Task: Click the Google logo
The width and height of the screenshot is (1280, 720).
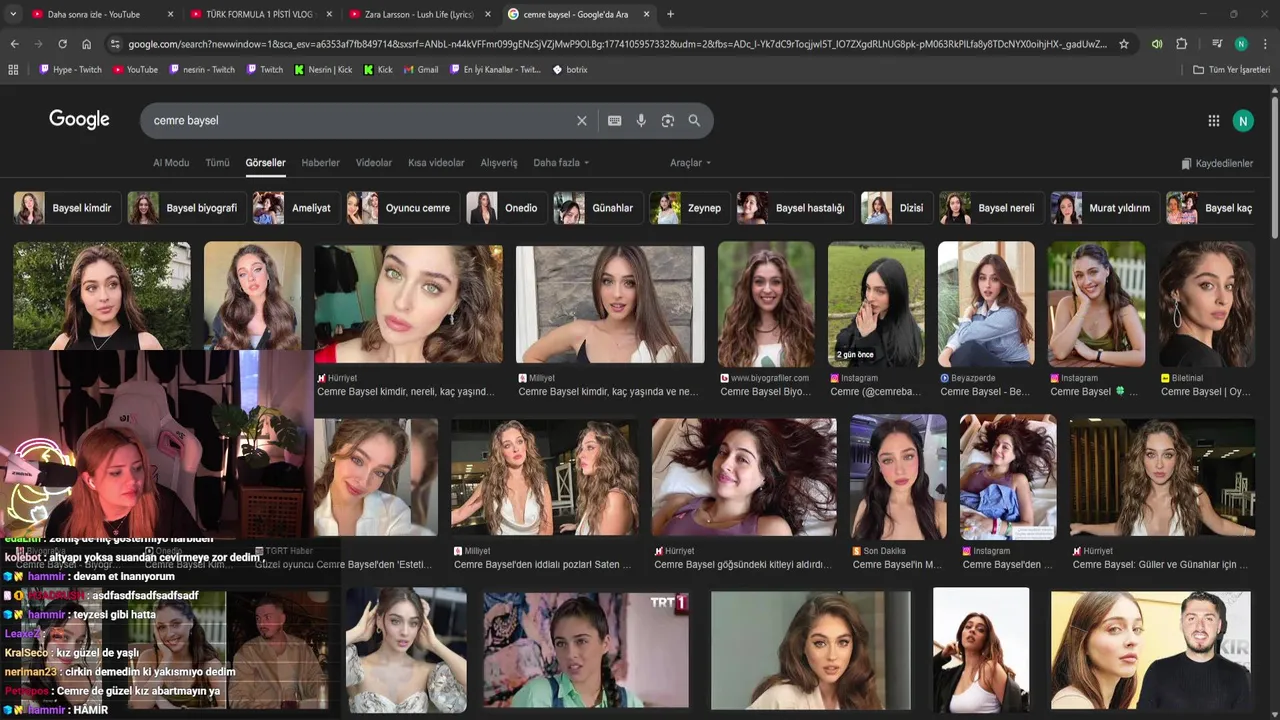Action: click(79, 120)
